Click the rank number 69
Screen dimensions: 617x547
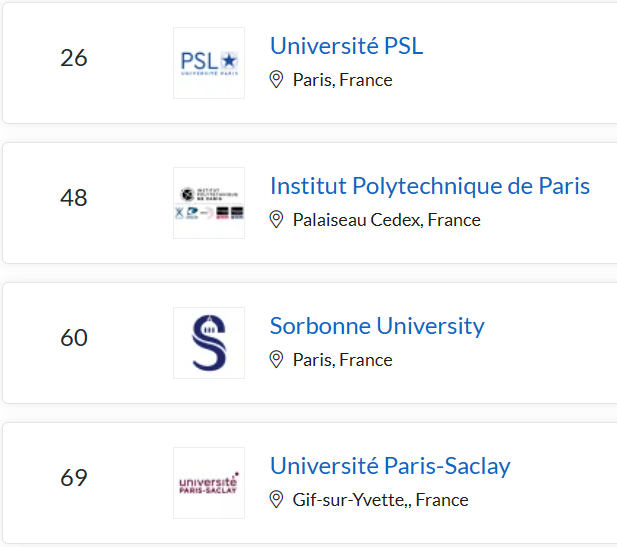[74, 478]
